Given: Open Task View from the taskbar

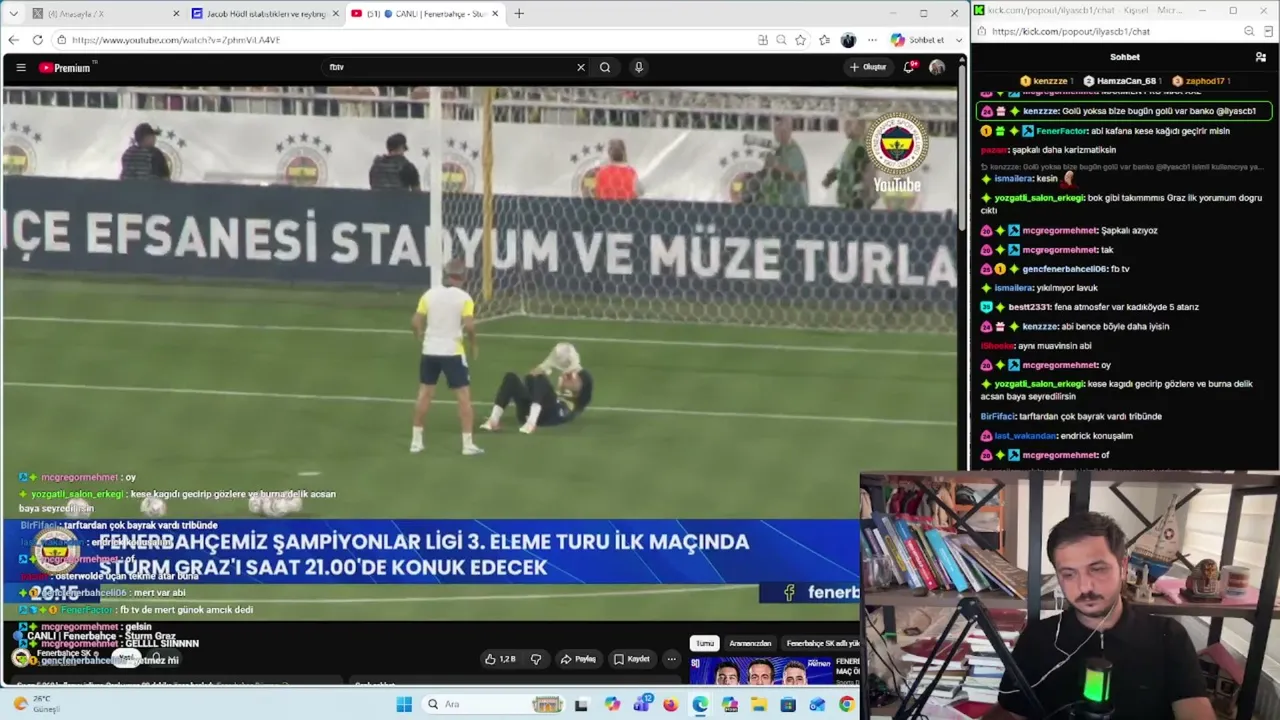Looking at the screenshot, I should 581,704.
